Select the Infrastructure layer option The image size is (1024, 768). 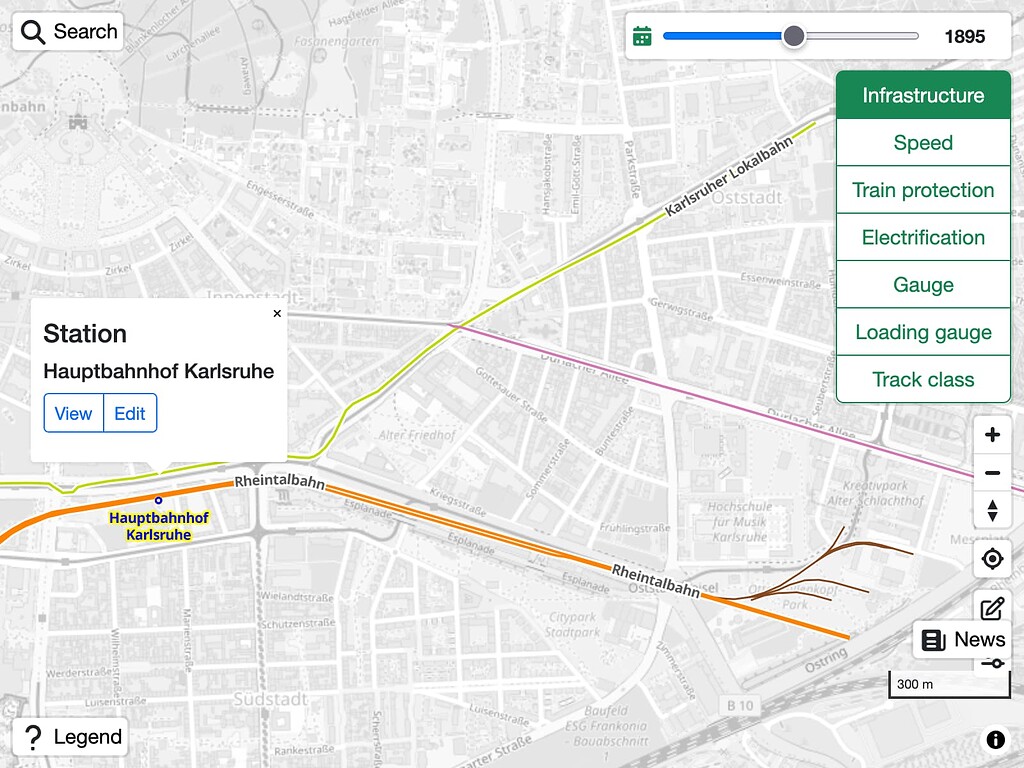pyautogui.click(x=922, y=95)
